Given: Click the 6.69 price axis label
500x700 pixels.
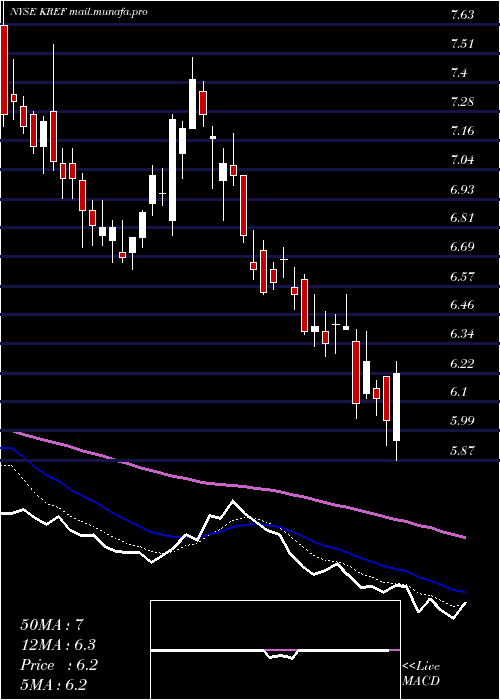Looking at the screenshot, I should (x=462, y=247).
